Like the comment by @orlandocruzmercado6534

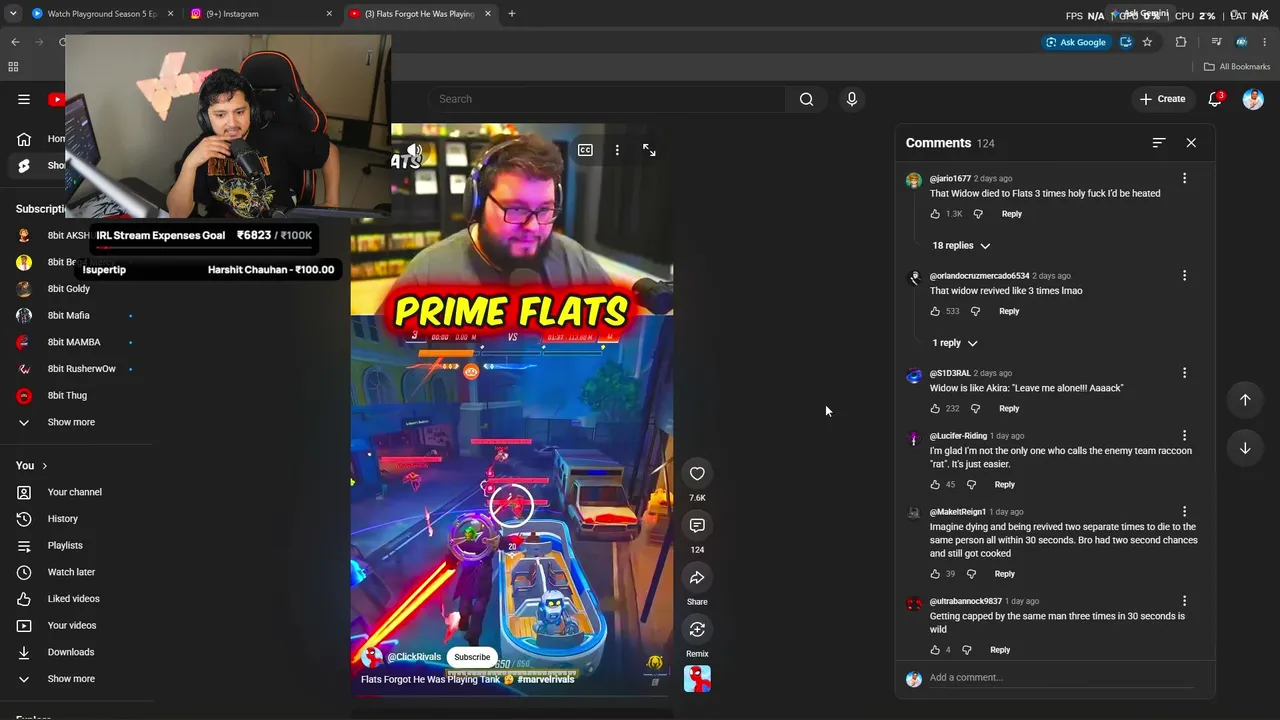point(935,311)
